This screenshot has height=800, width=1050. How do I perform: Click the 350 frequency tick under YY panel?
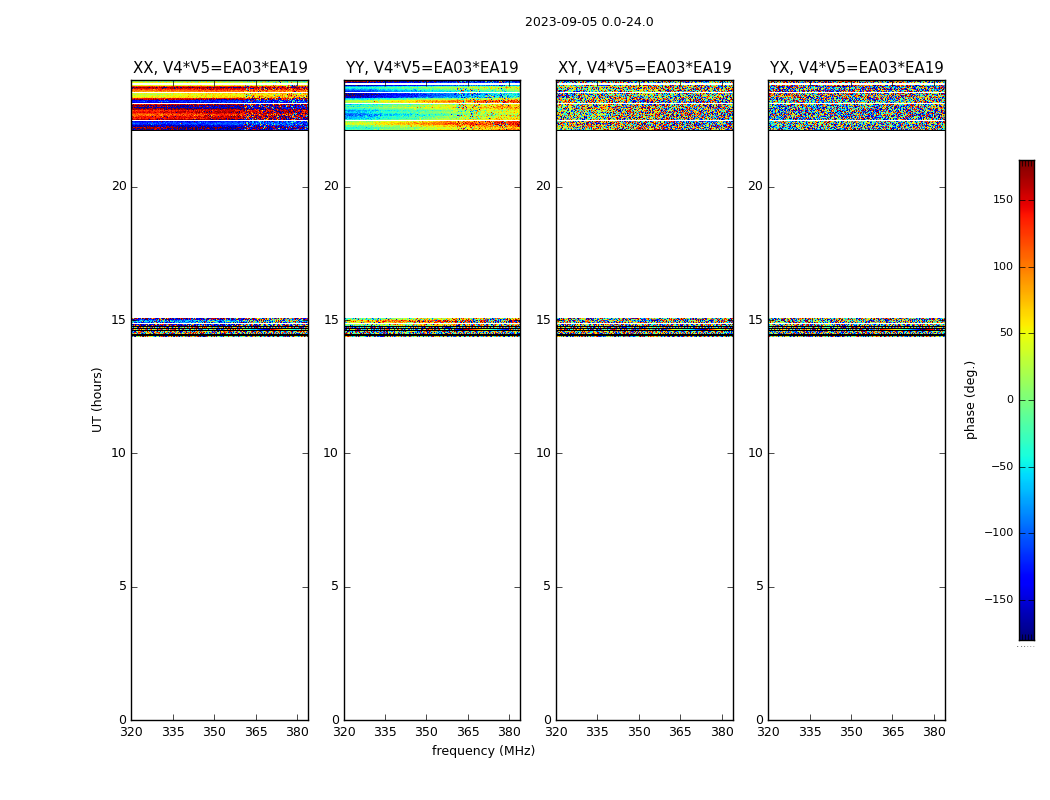click(x=427, y=732)
